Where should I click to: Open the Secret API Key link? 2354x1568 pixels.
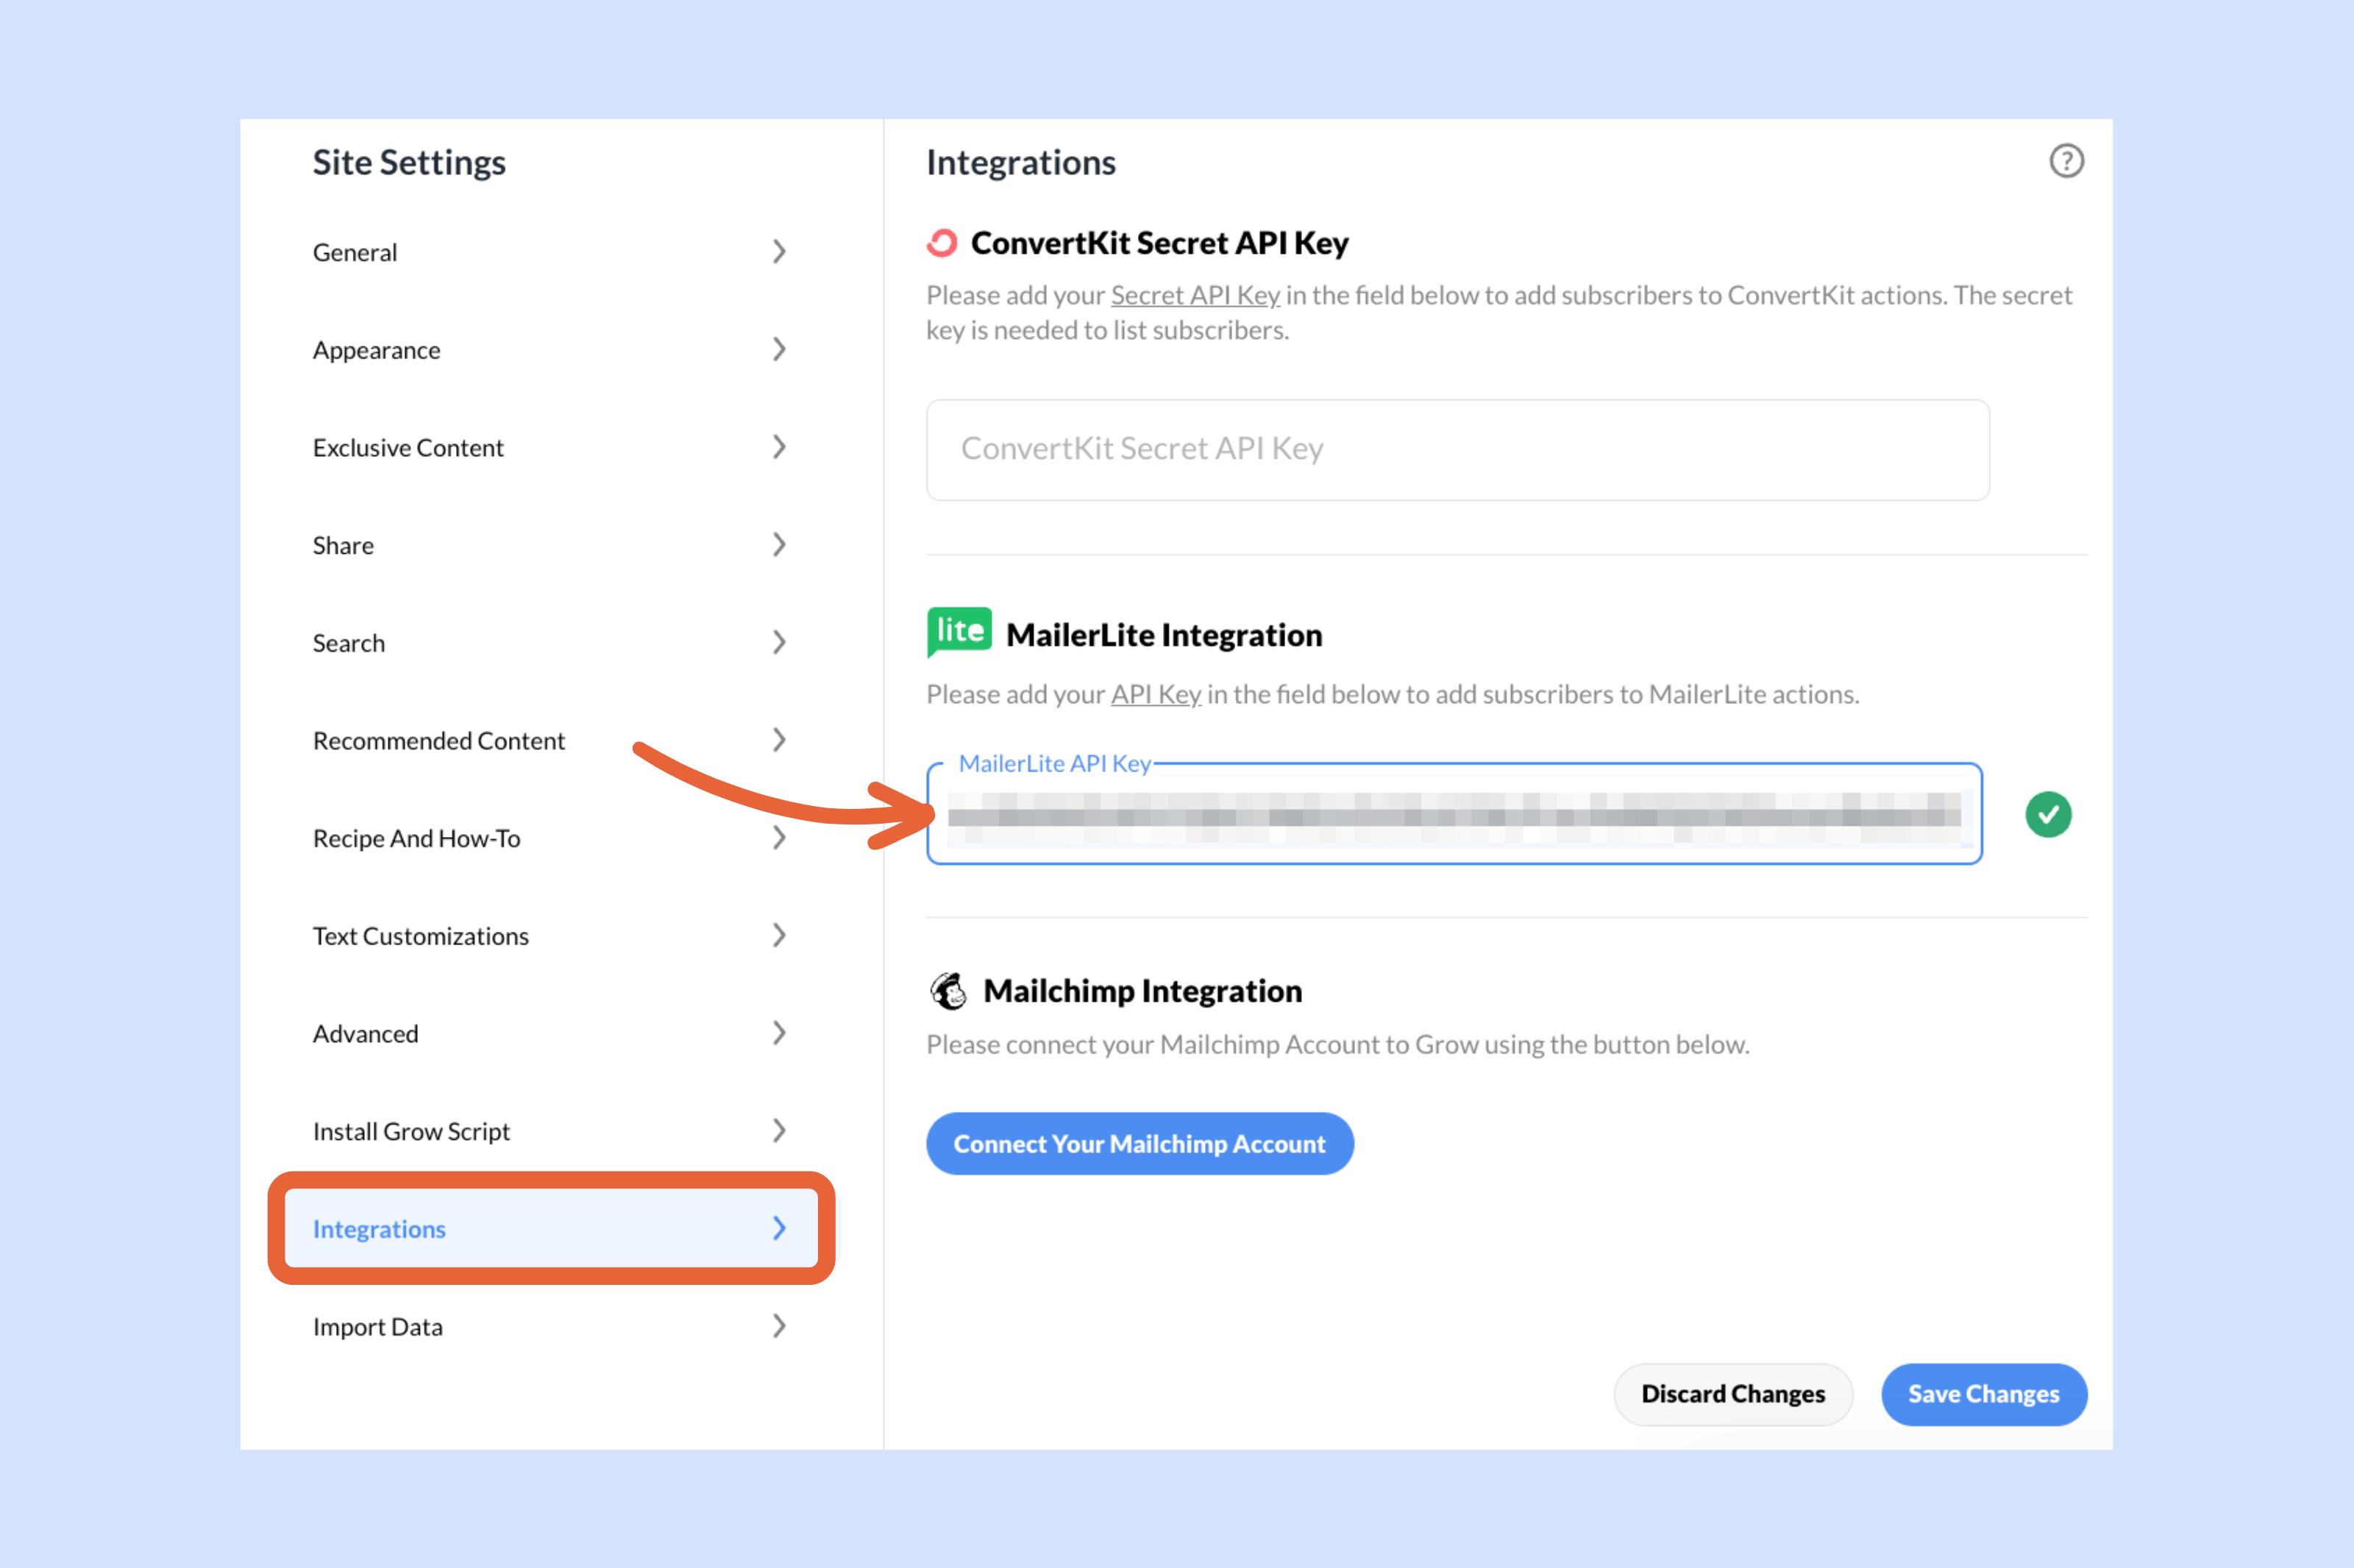pyautogui.click(x=1194, y=295)
